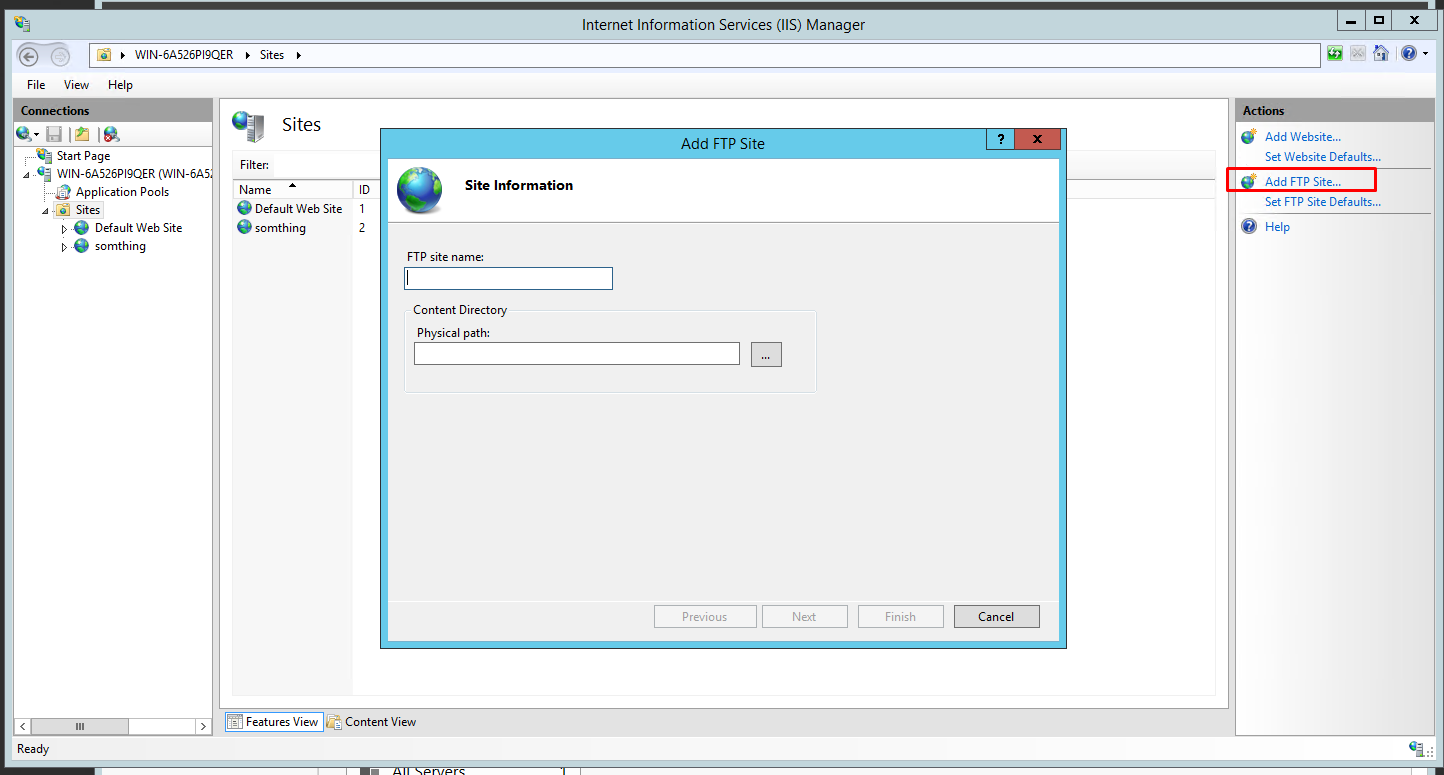This screenshot has width=1444, height=775.
Task: Click the Start Page icon in the tree
Action: coord(45,155)
